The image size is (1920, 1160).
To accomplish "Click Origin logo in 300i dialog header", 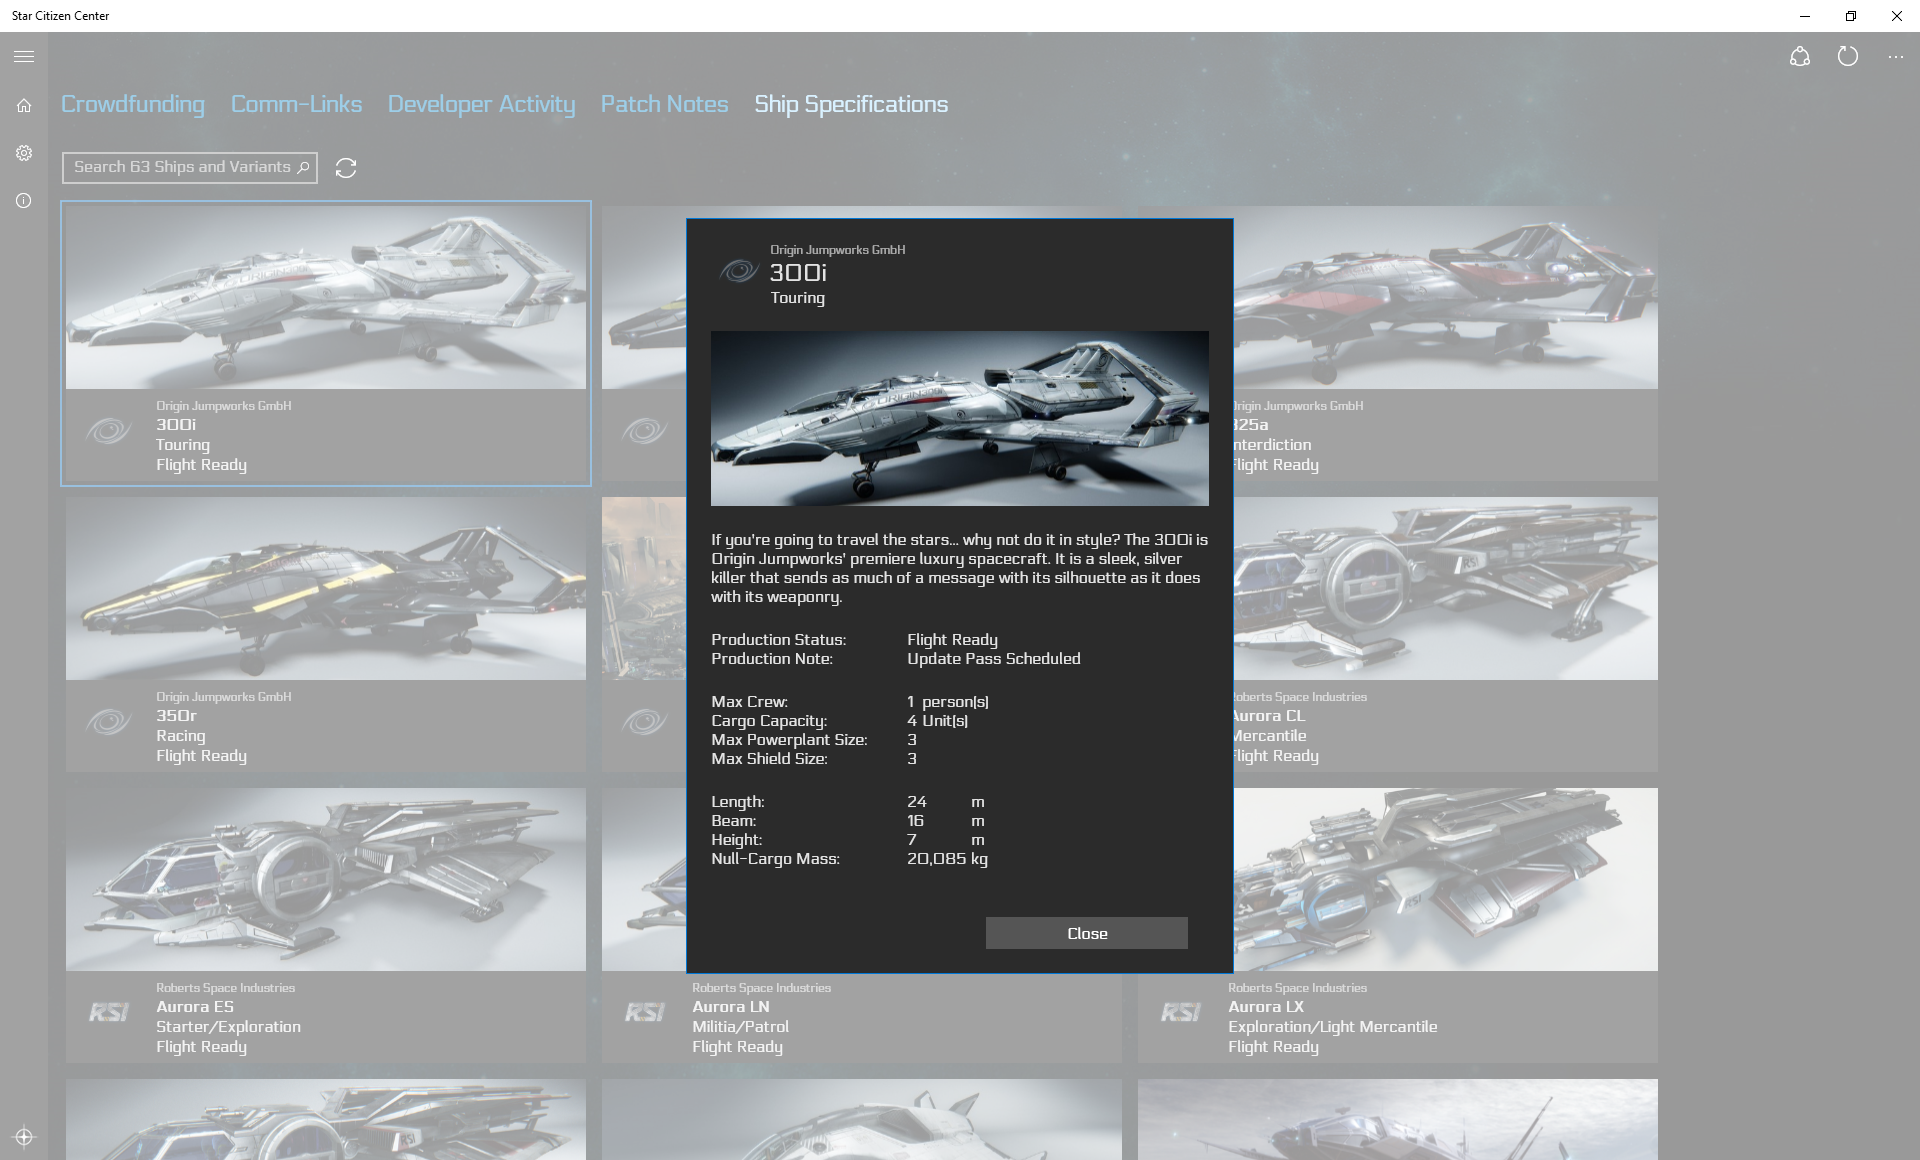I will point(740,271).
